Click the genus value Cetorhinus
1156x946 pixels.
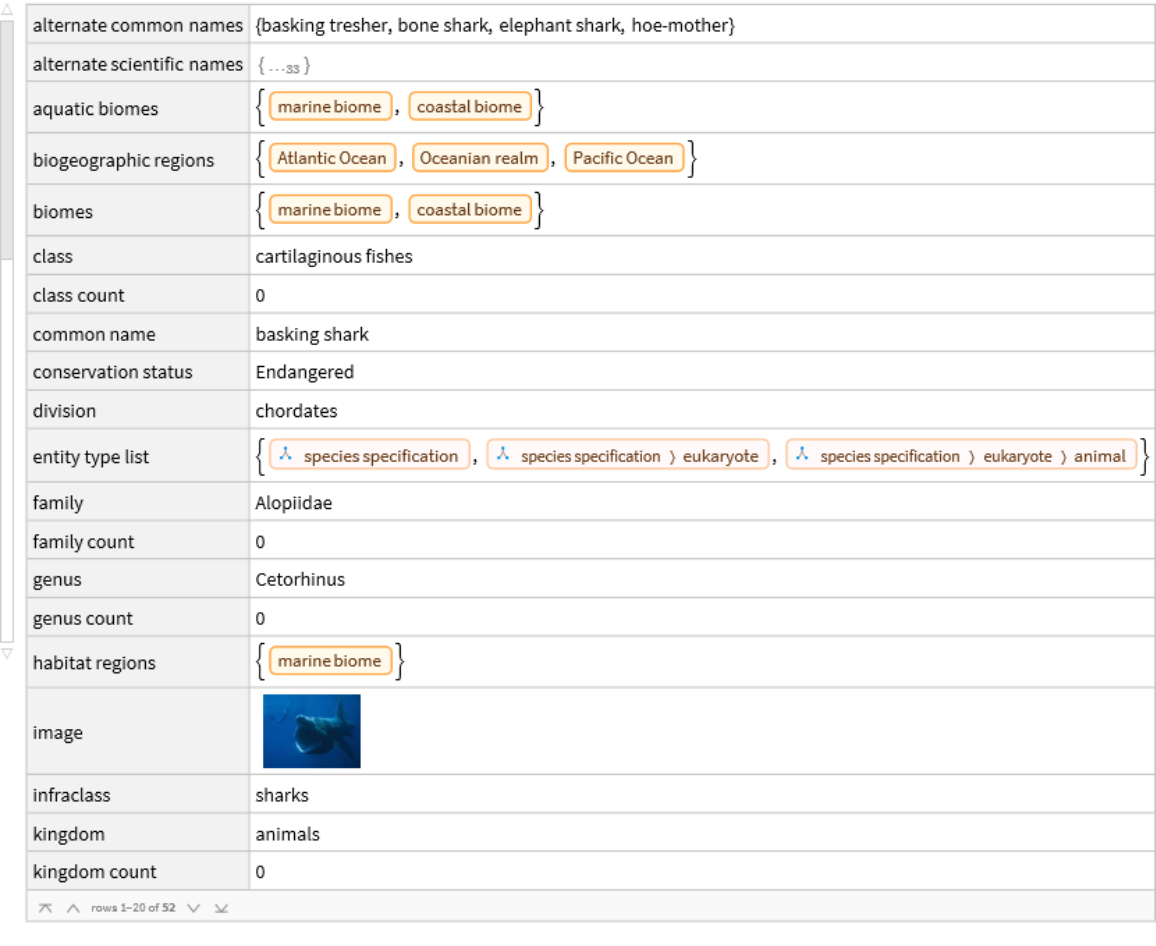coord(300,580)
